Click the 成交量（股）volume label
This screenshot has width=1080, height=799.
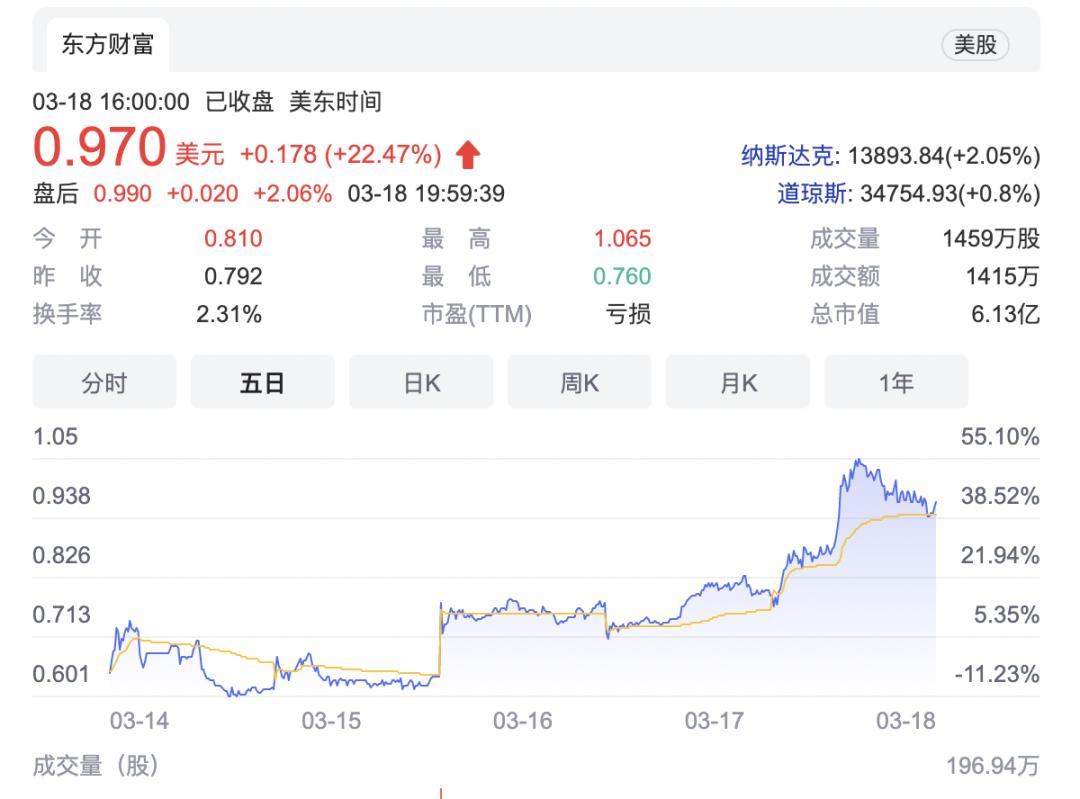click(x=96, y=767)
